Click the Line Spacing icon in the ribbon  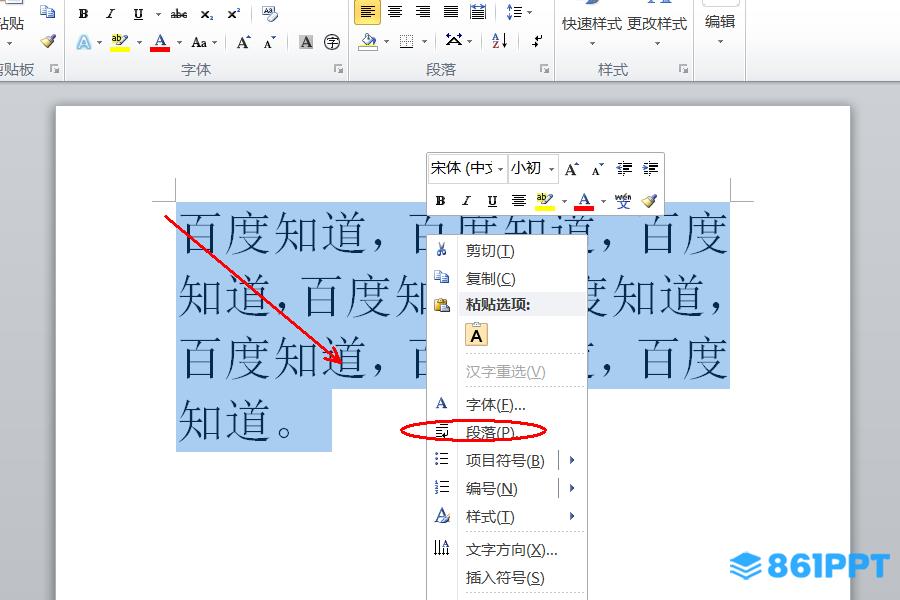click(514, 12)
